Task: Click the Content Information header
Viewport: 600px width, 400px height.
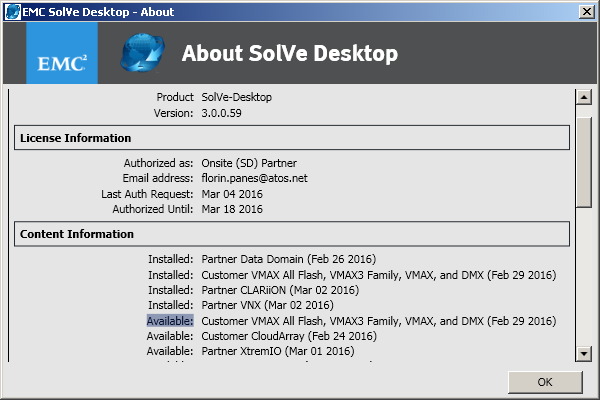Action: click(292, 234)
